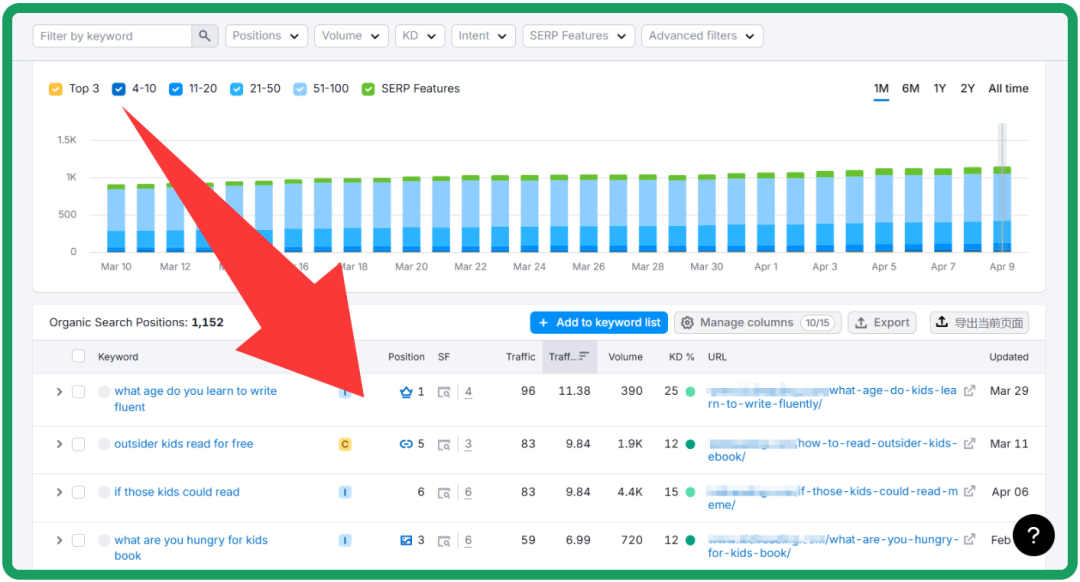
Task: Click SERP features icon in first keyword row
Action: point(444,392)
